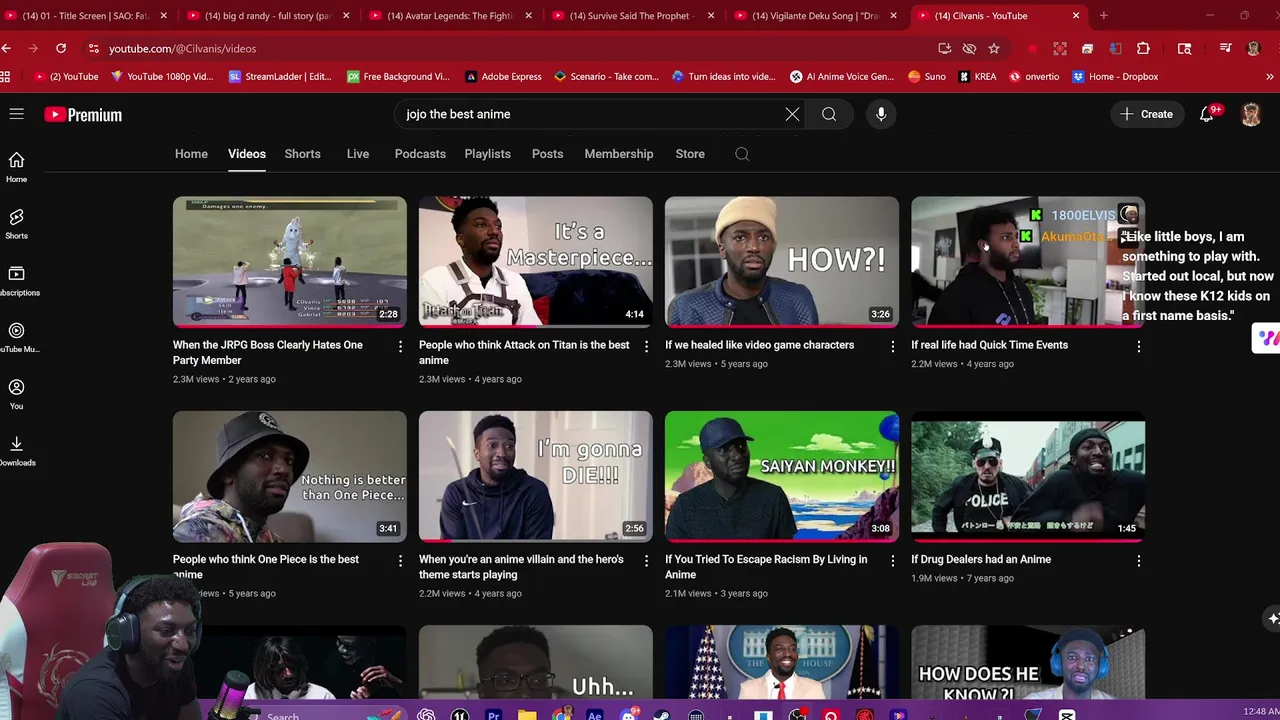Open the Adobe Express bookmark
This screenshot has height=720, width=1280.
[502, 76]
